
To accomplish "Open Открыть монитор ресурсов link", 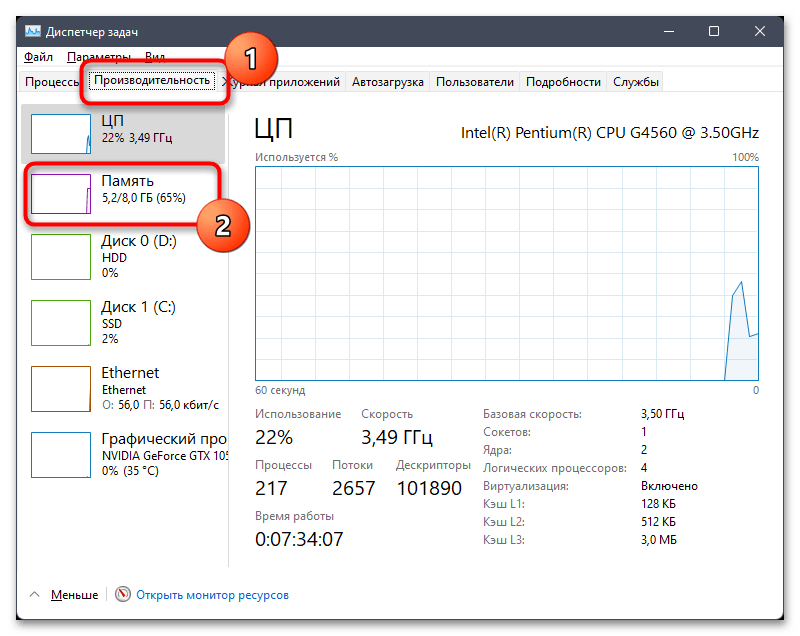I will 212,595.
